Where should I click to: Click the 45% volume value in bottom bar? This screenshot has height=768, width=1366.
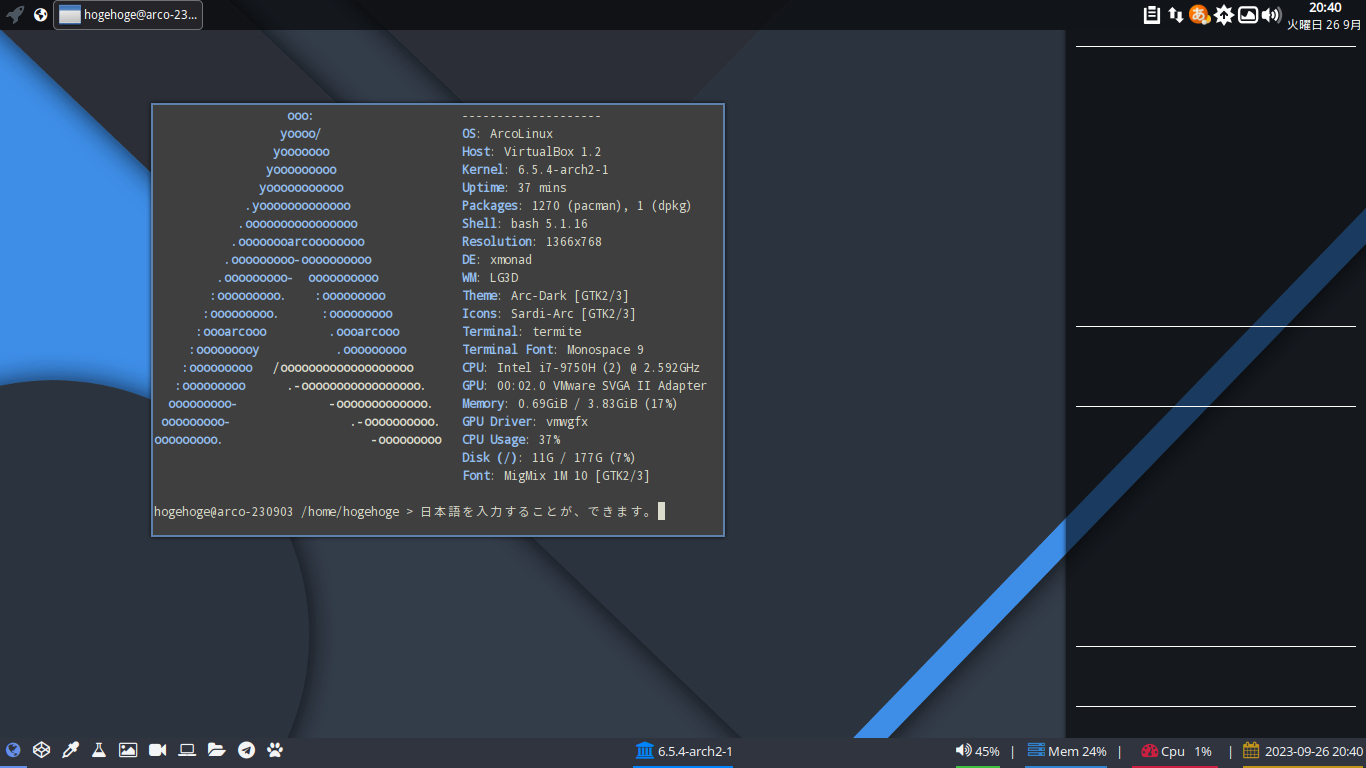[x=987, y=751]
